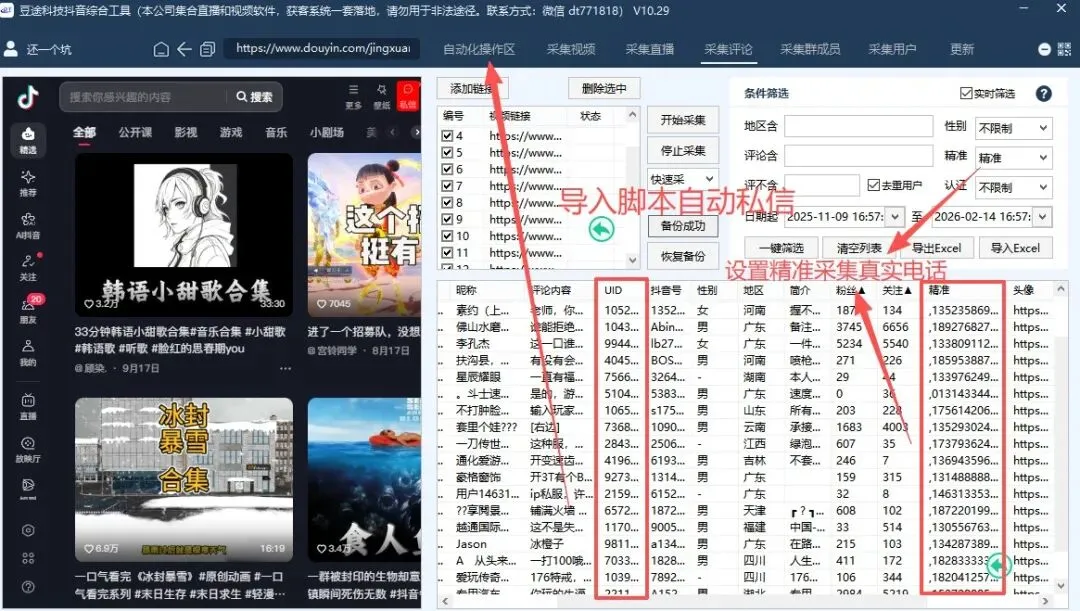Switch to the 采集视频 tab

(571, 48)
